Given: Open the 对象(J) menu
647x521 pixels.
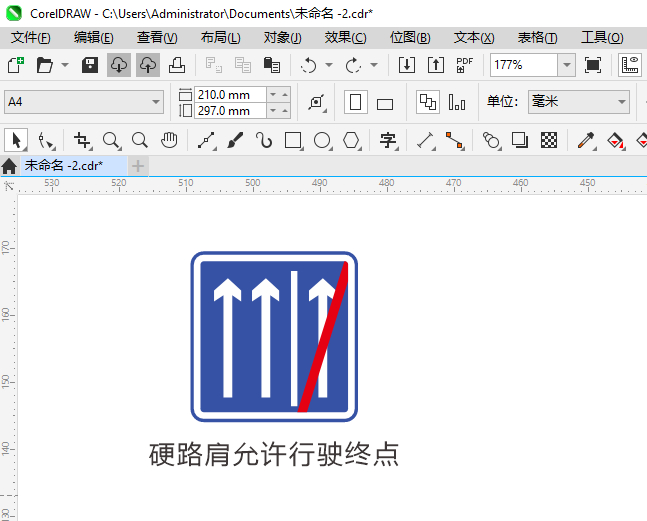Looking at the screenshot, I should pos(283,38).
